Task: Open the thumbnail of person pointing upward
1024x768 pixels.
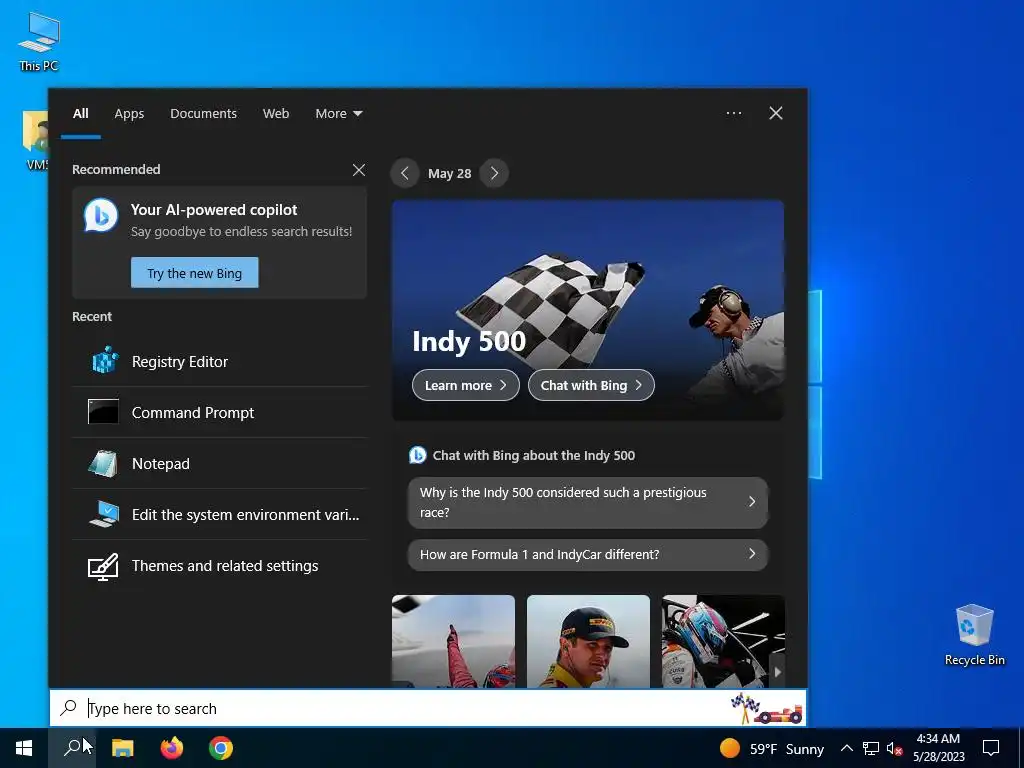Action: [x=453, y=641]
